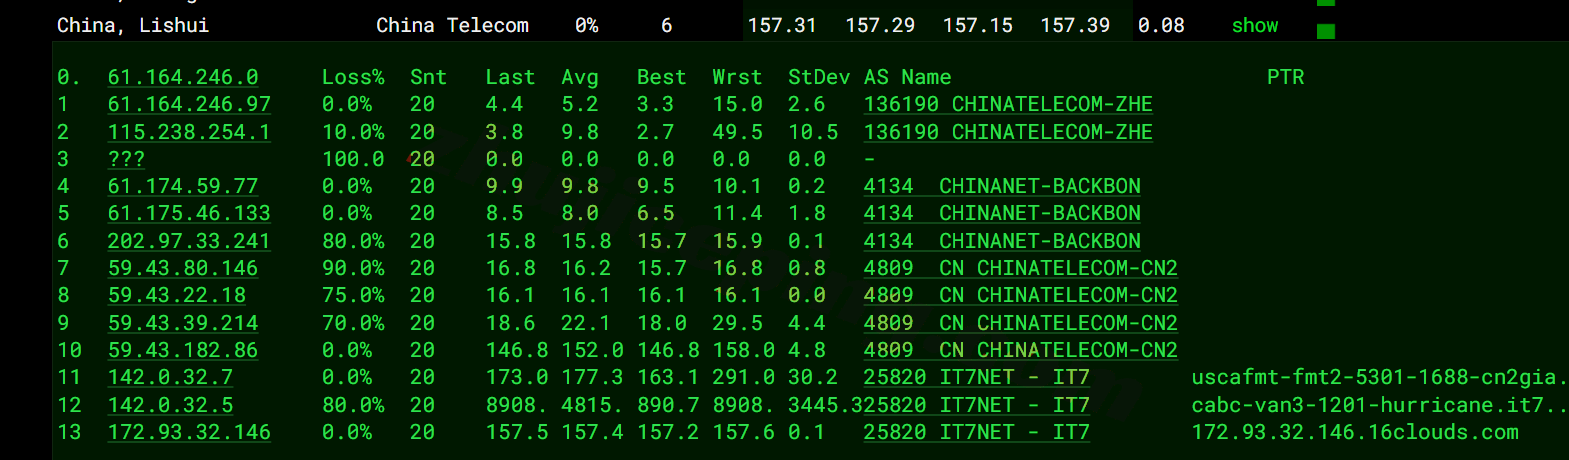Image resolution: width=1569 pixels, height=460 pixels.
Task: Click the 'Avg' column header
Action: 579,77
